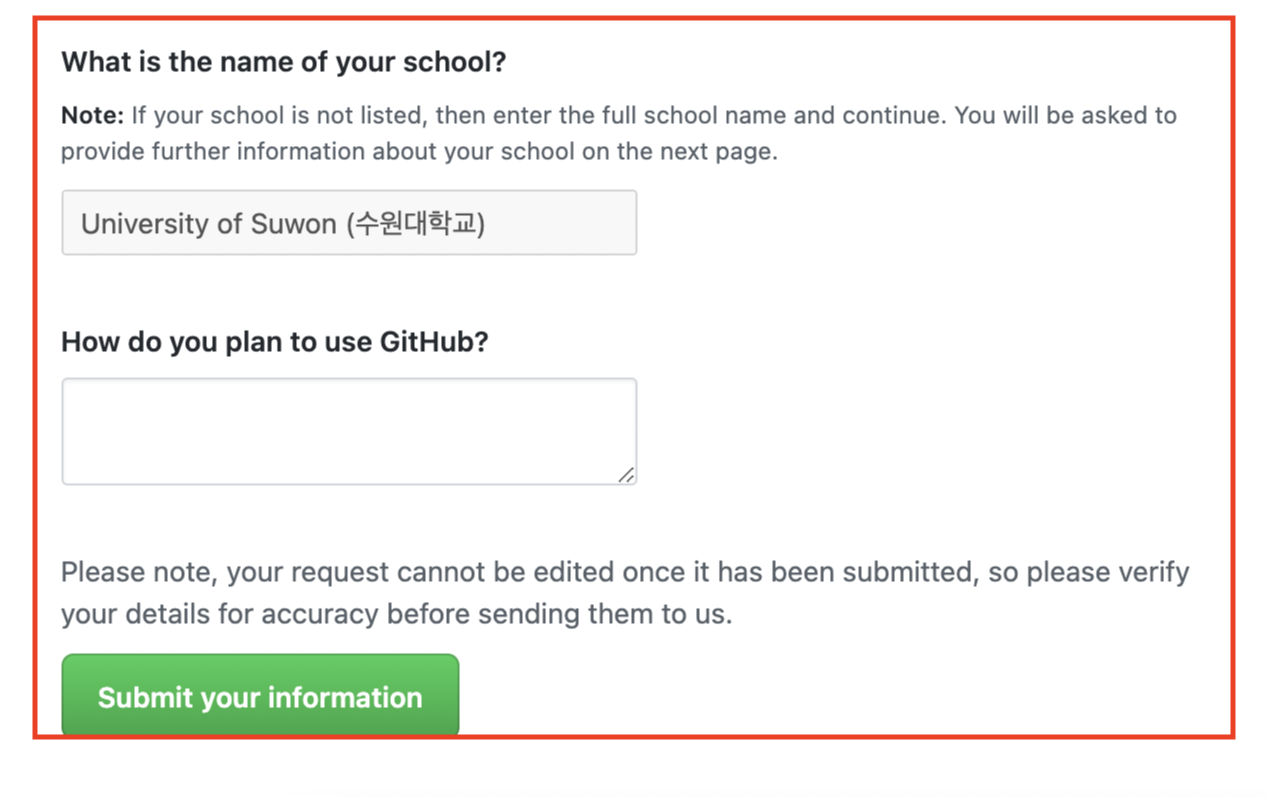This screenshot has height=797, width=1269.
Task: Click the word 'GitHub' in the second heading
Action: click(x=434, y=342)
